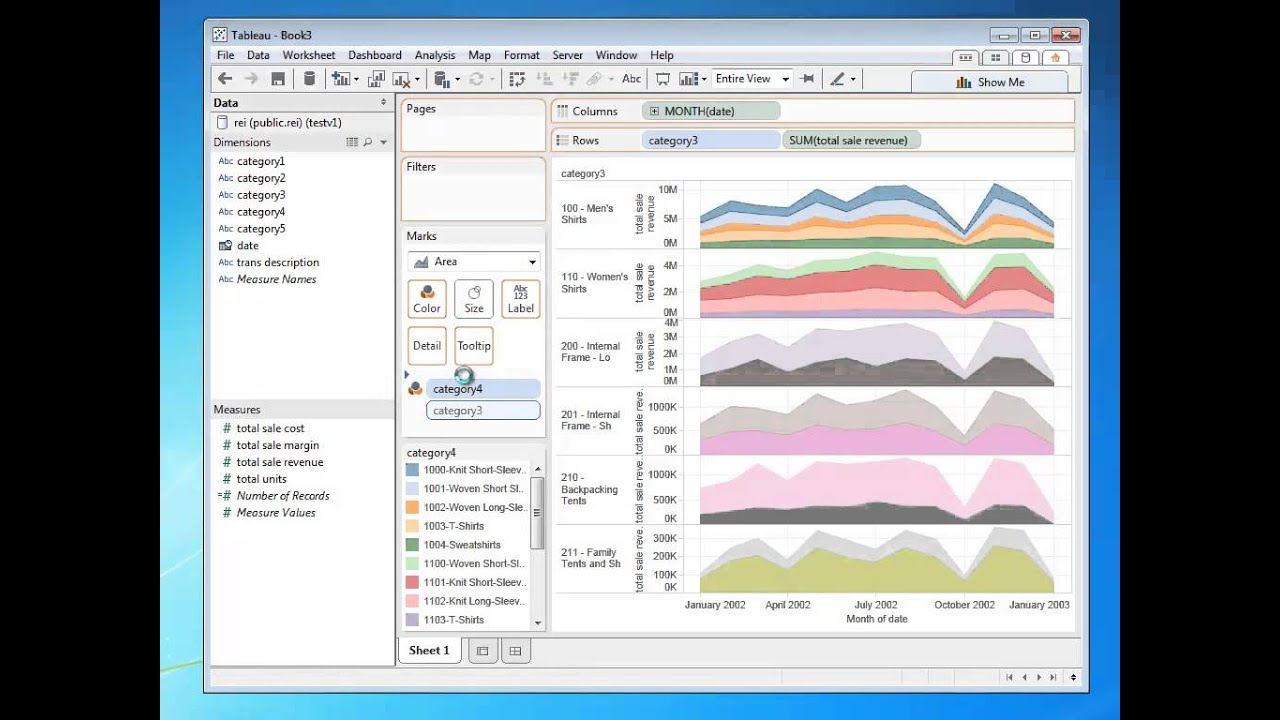Open the Highlight pen dropdown arrow
Screen dimensions: 1280x720
(x=853, y=80)
